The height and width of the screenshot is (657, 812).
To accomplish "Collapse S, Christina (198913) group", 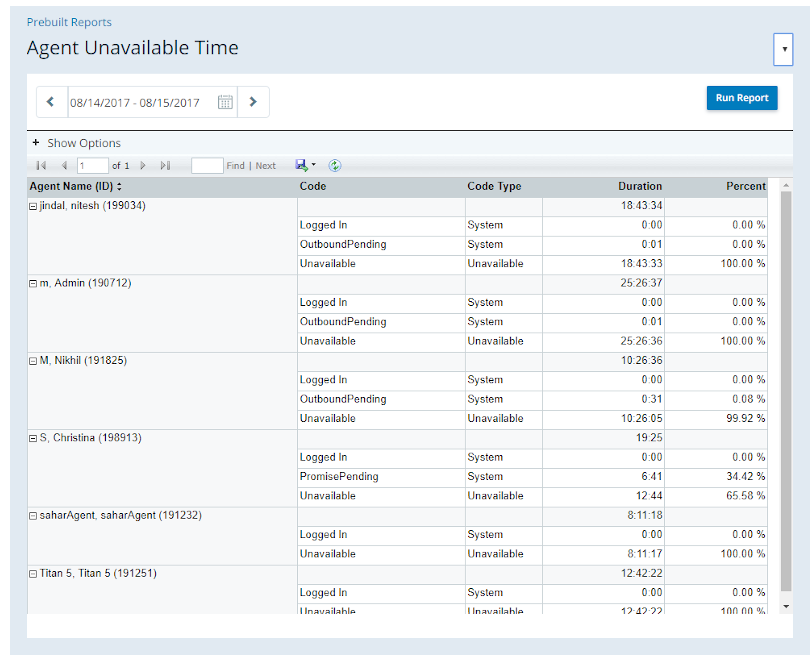I will pos(33,439).
